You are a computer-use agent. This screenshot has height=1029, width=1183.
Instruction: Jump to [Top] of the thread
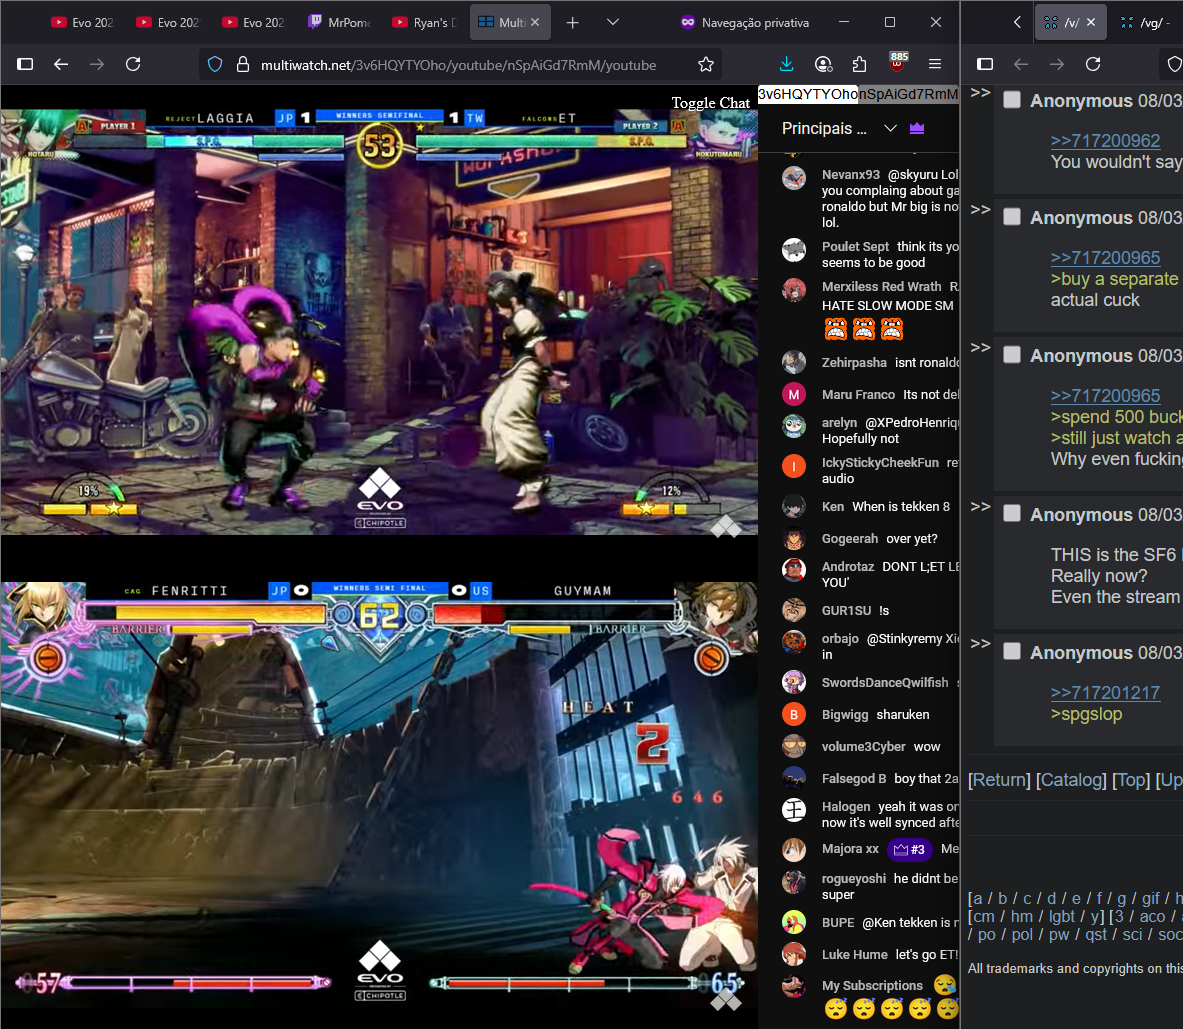[x=1131, y=780]
